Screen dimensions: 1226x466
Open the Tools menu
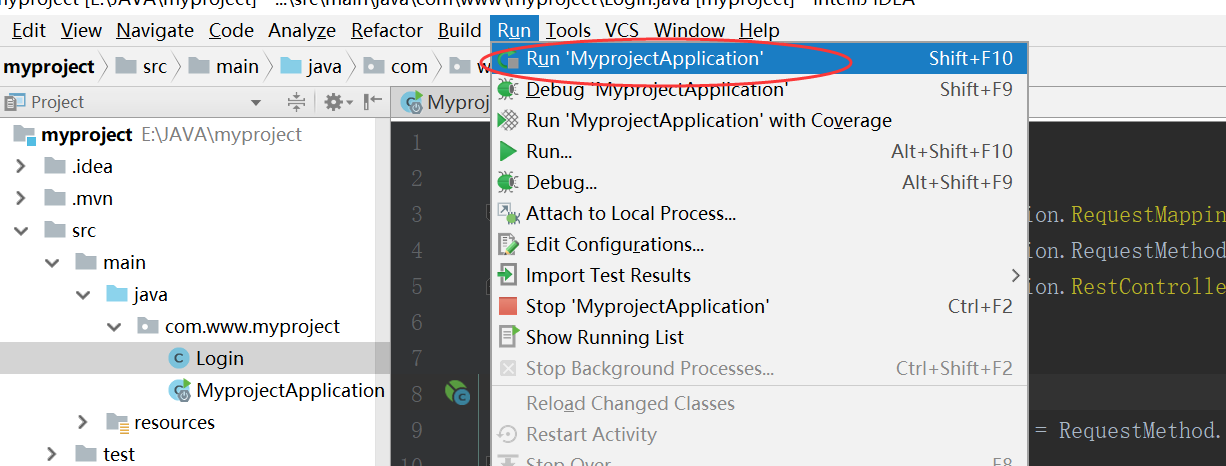[568, 30]
